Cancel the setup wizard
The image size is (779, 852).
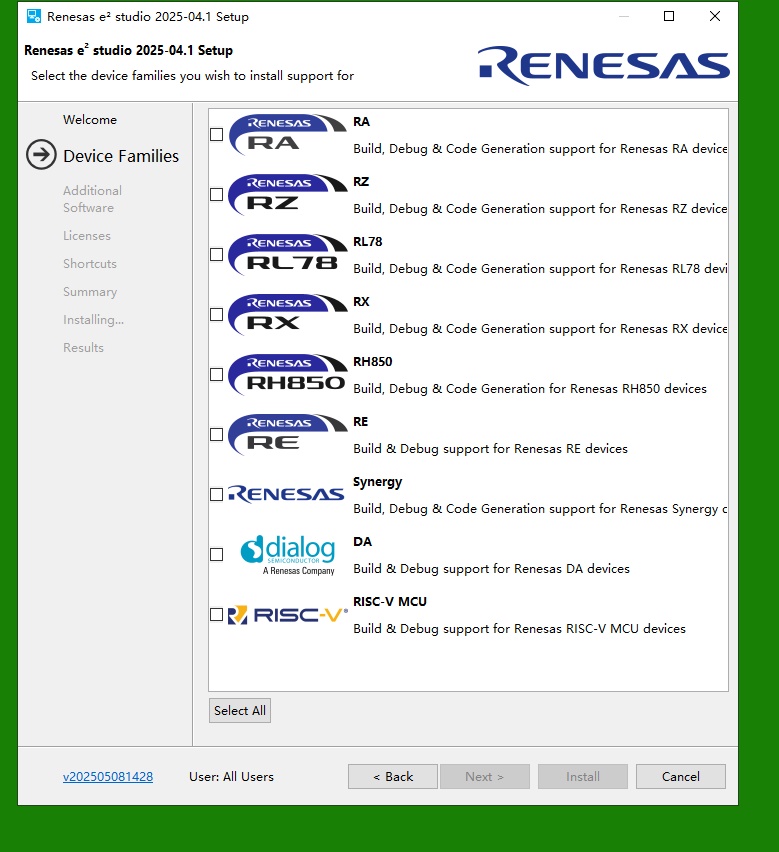[681, 776]
